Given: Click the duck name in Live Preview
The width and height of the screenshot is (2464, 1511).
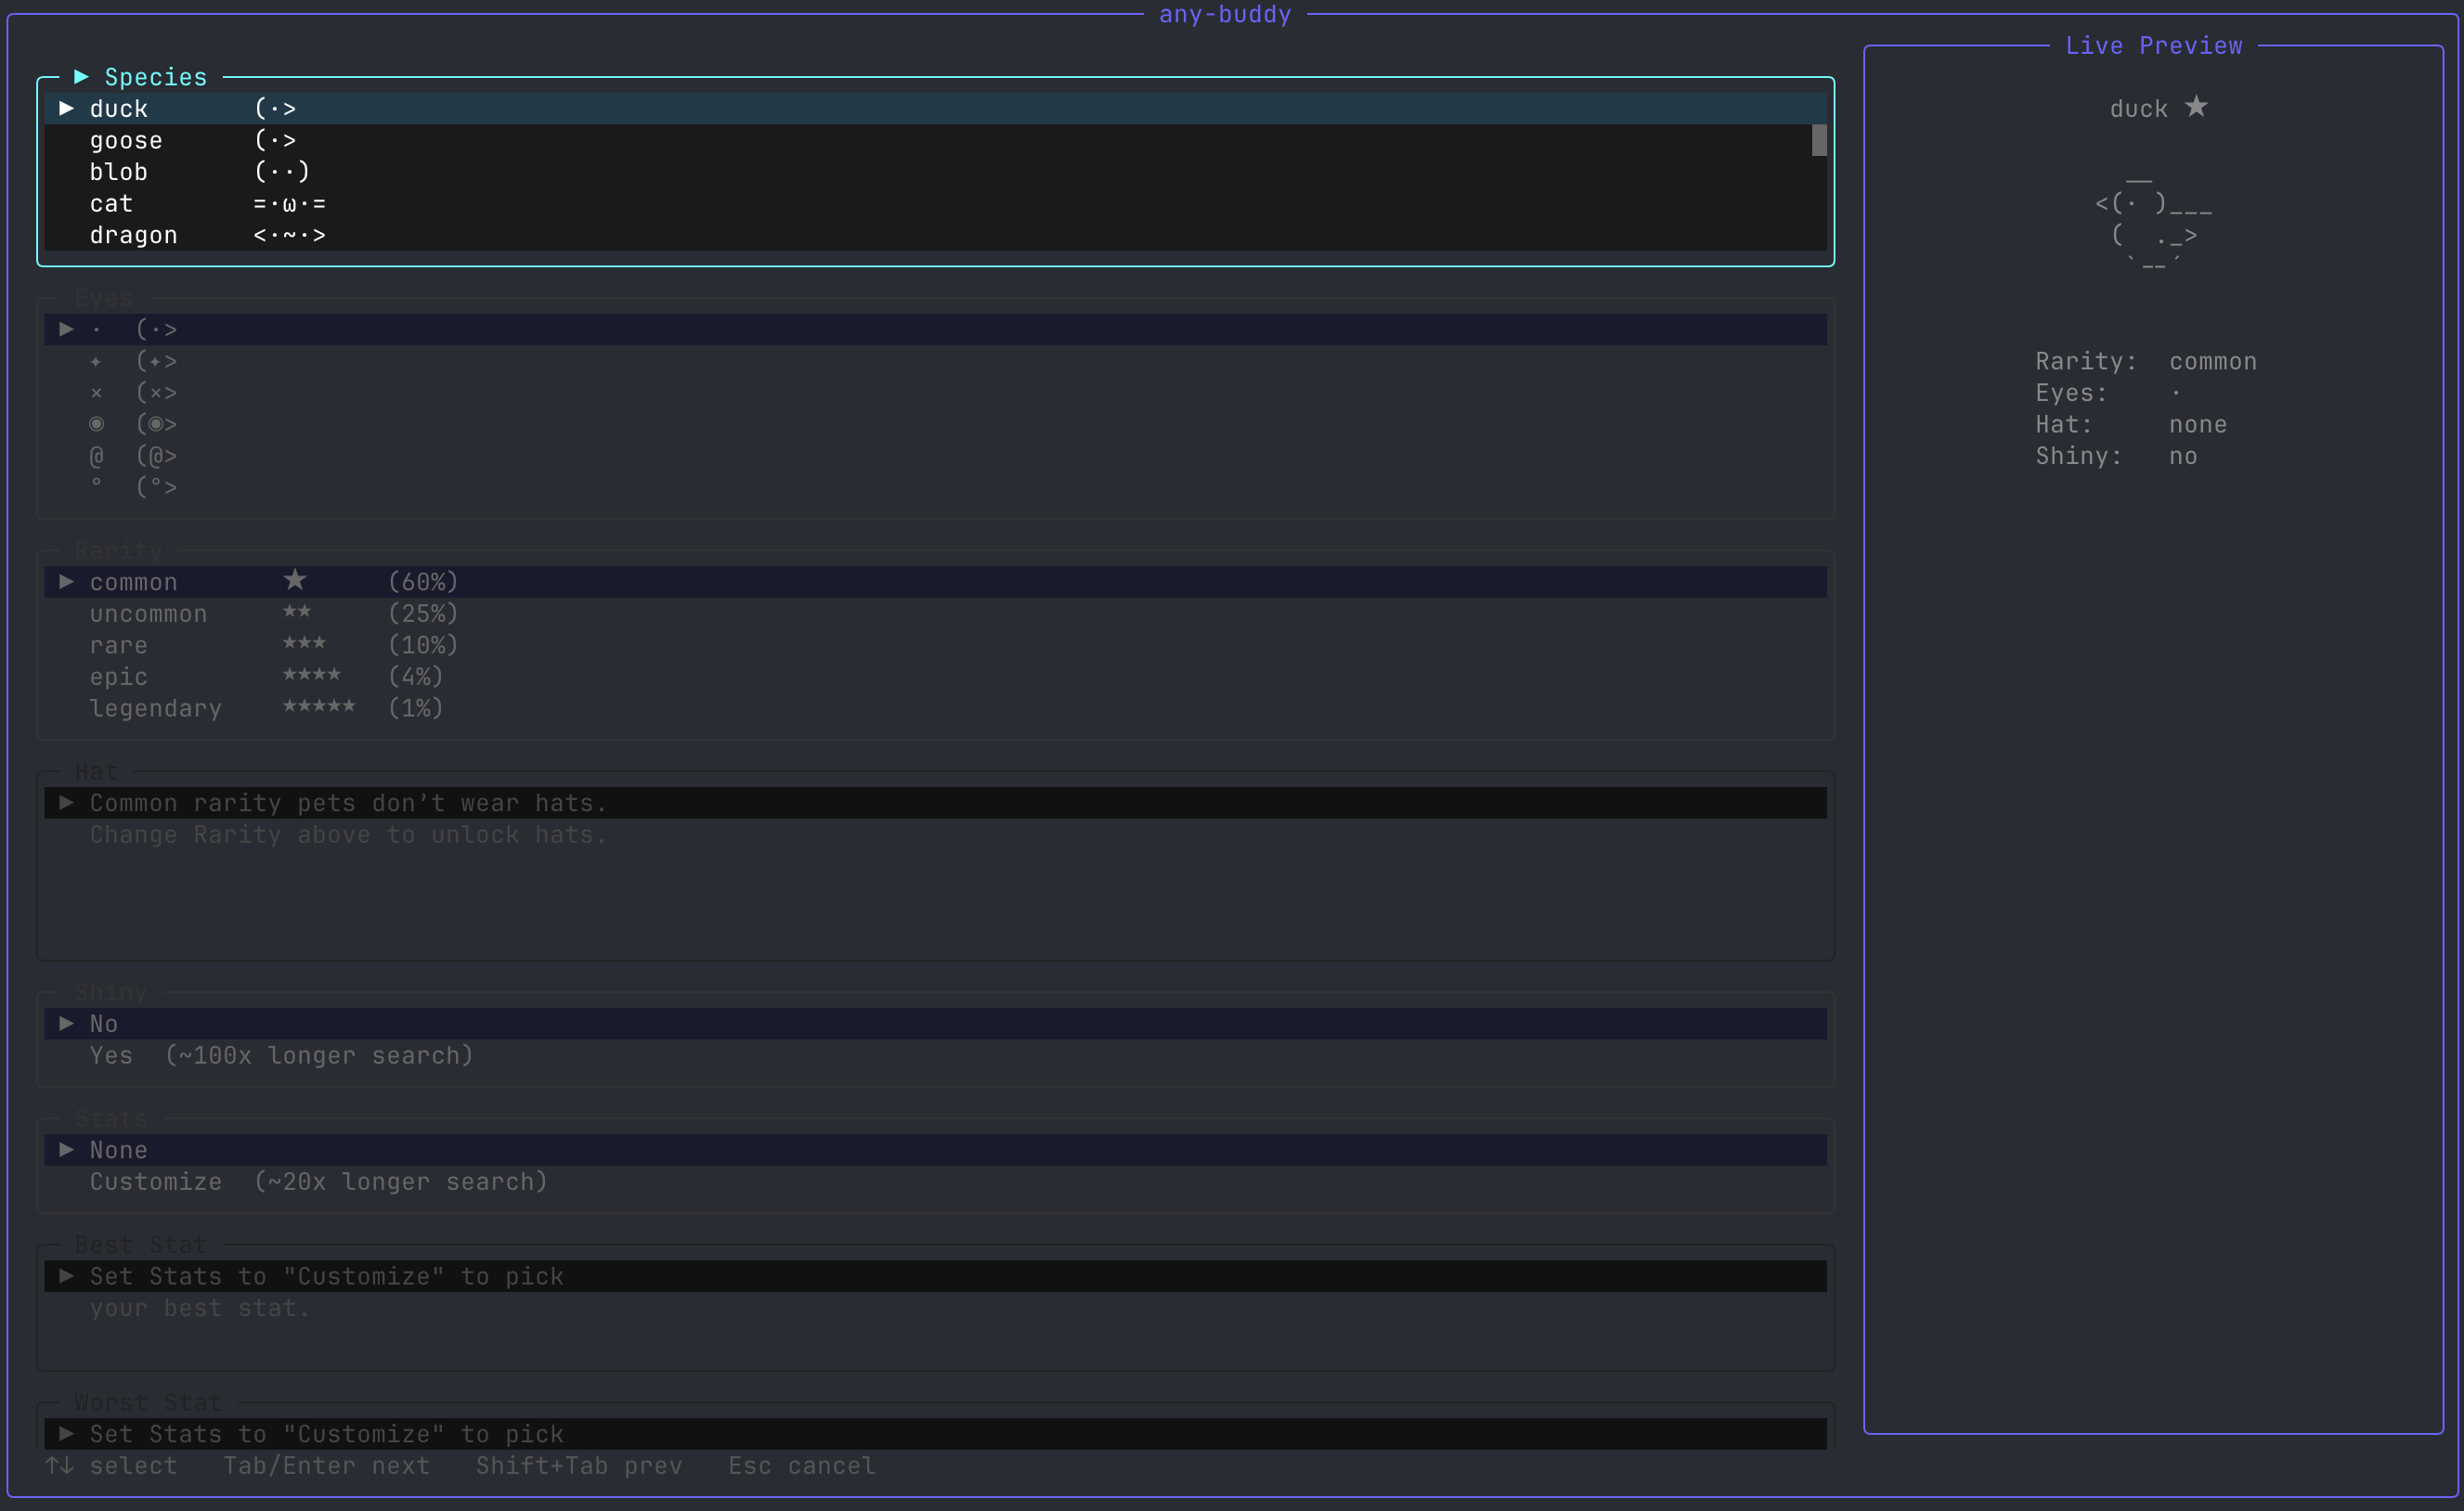Looking at the screenshot, I should pos(2139,109).
